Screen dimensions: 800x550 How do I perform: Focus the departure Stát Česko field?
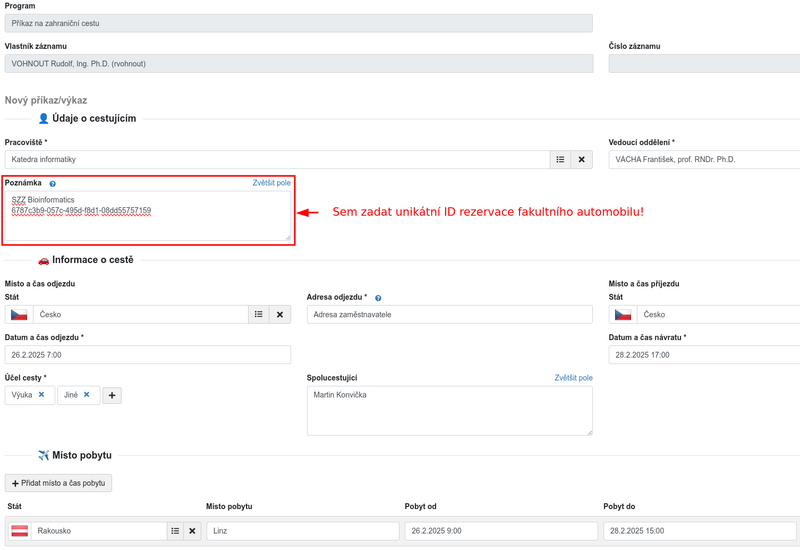coord(141,314)
